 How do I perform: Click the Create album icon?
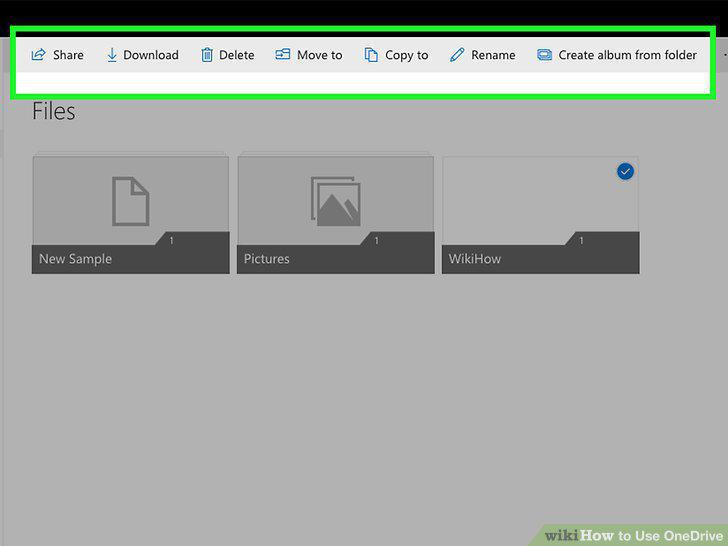544,55
